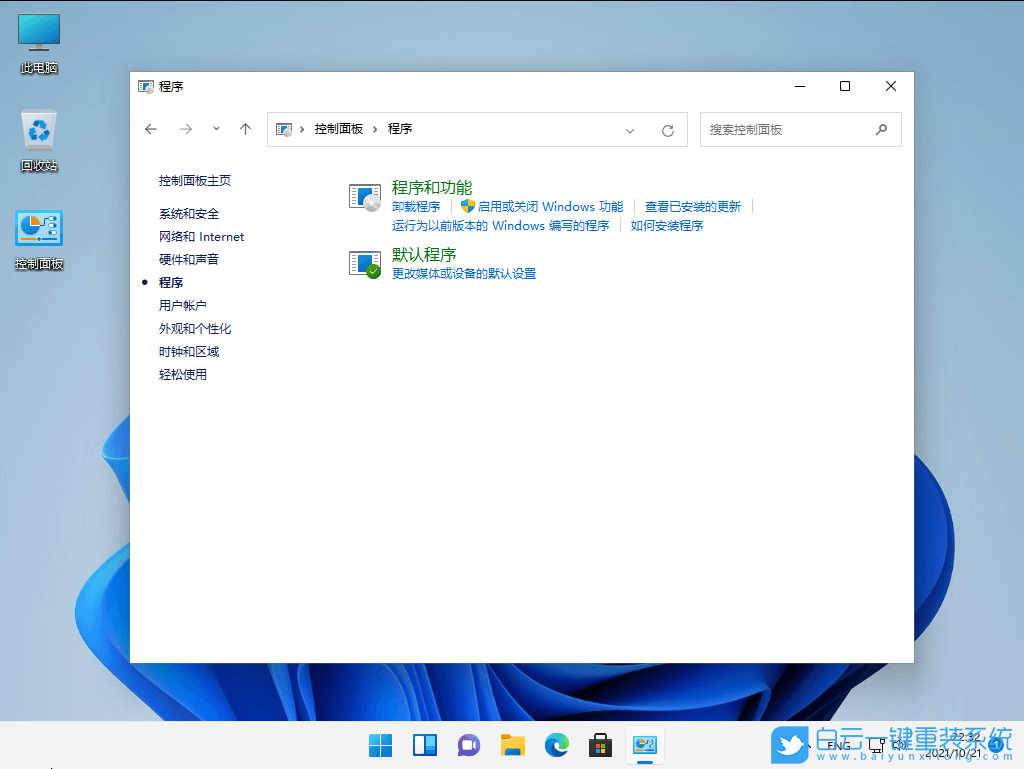The height and width of the screenshot is (769, 1024).
Task: Open 此电脑 from the desktop
Action: click(38, 32)
